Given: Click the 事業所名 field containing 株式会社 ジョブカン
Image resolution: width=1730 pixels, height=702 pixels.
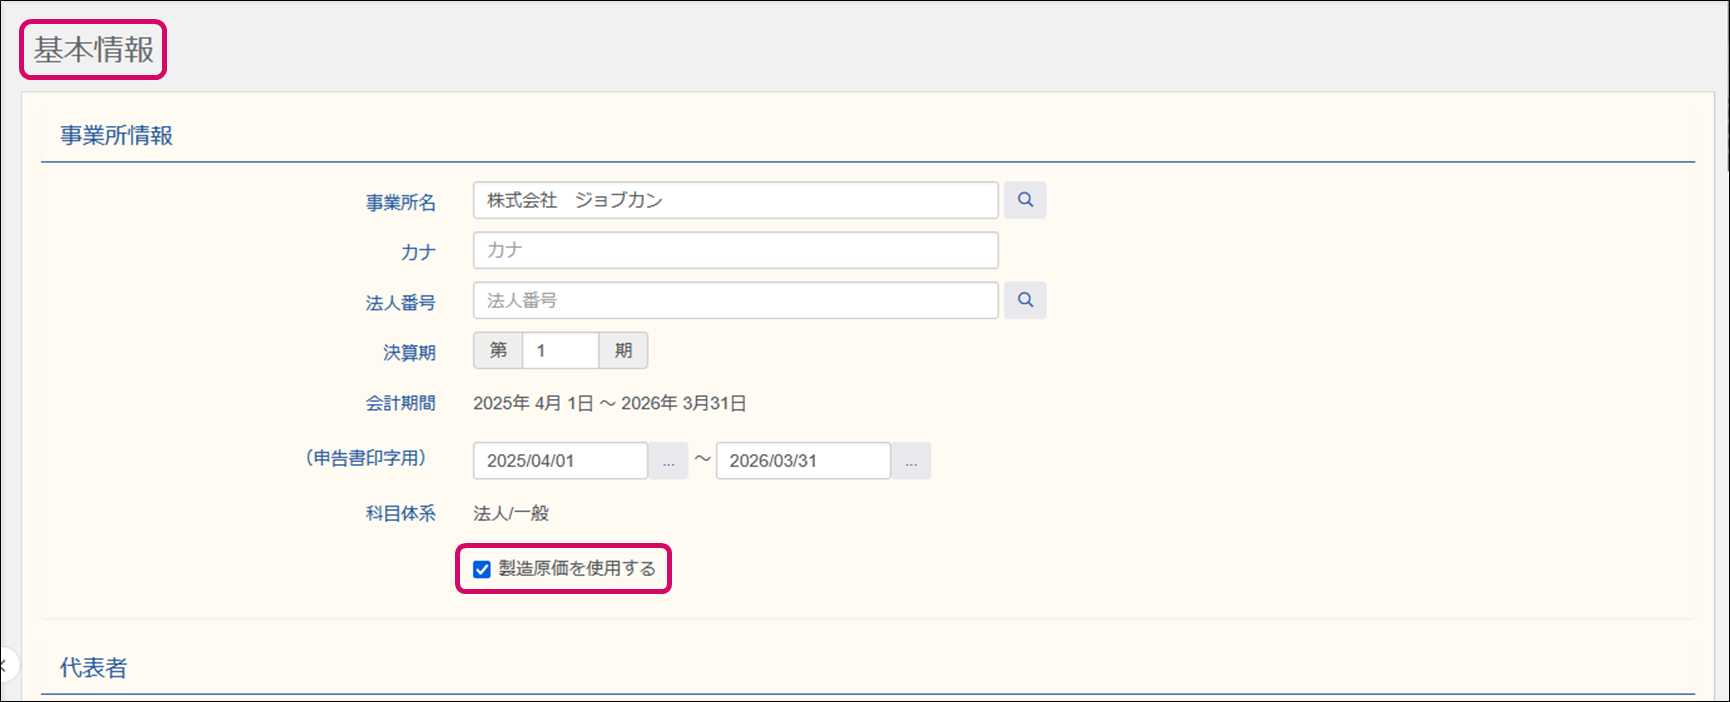Looking at the screenshot, I should click(735, 200).
